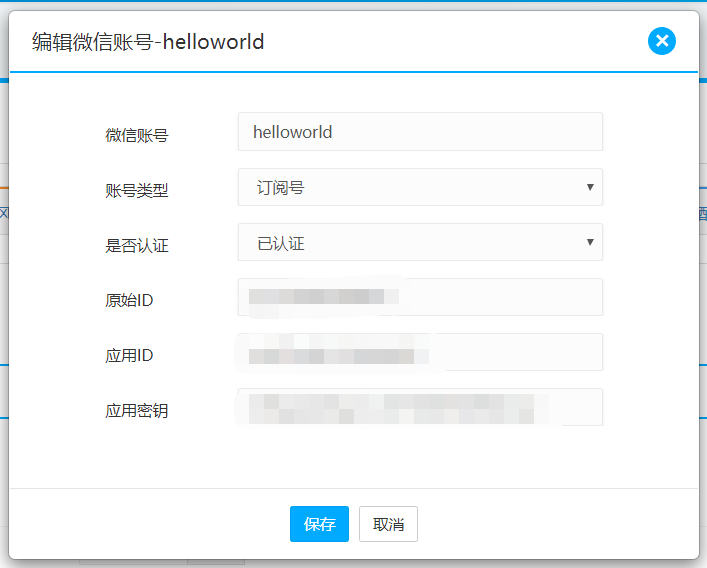The image size is (707, 568).
Task: Click the 原始ID field label
Action: [129, 300]
